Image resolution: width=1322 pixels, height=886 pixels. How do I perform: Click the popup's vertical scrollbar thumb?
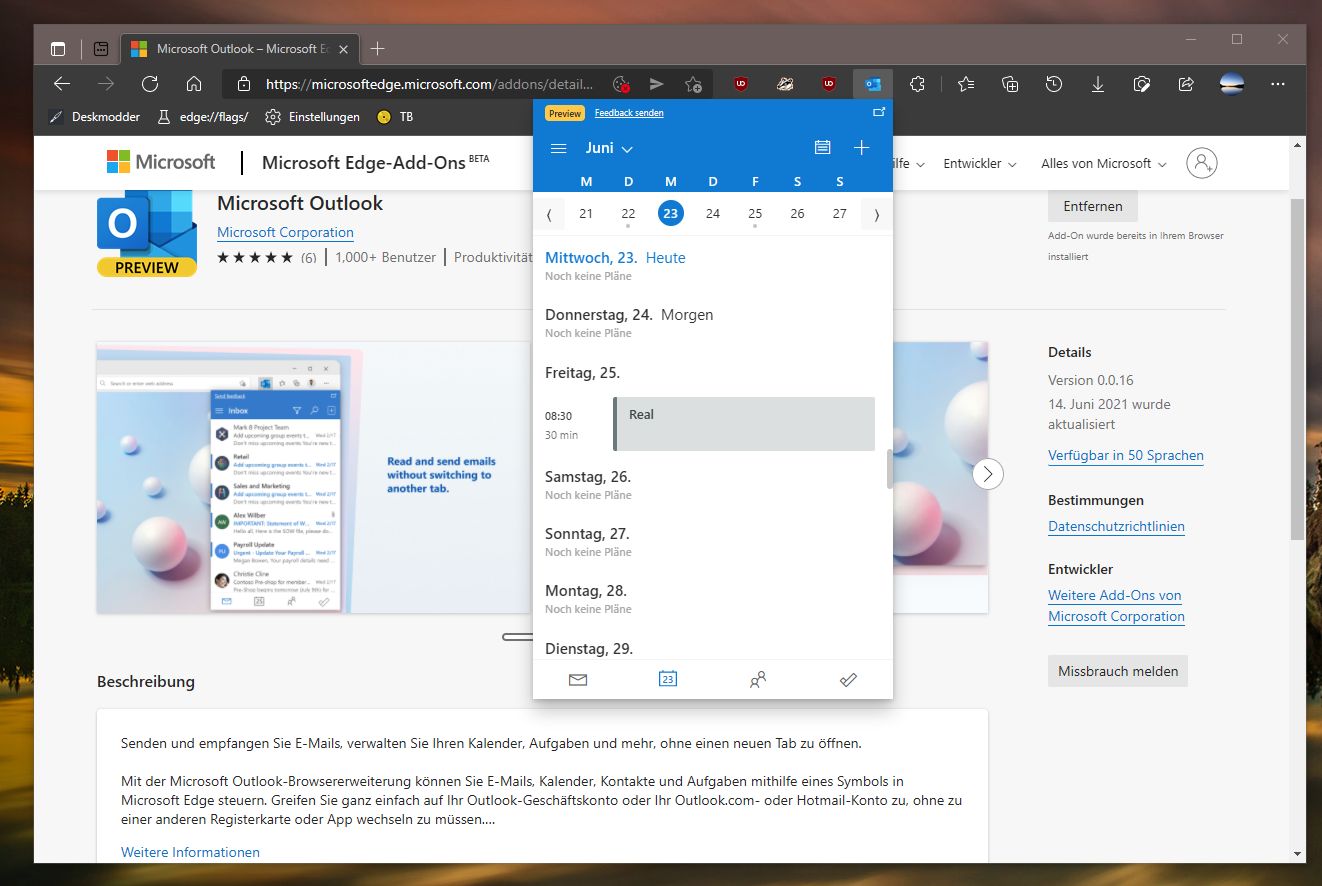(889, 469)
